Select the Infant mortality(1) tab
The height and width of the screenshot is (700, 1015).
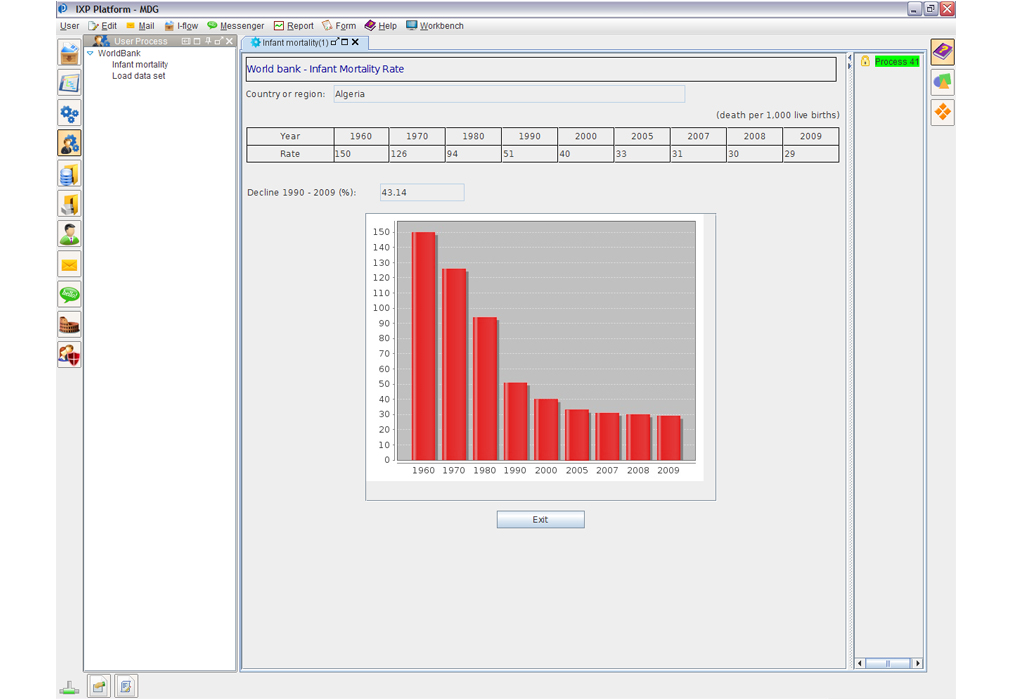295,43
